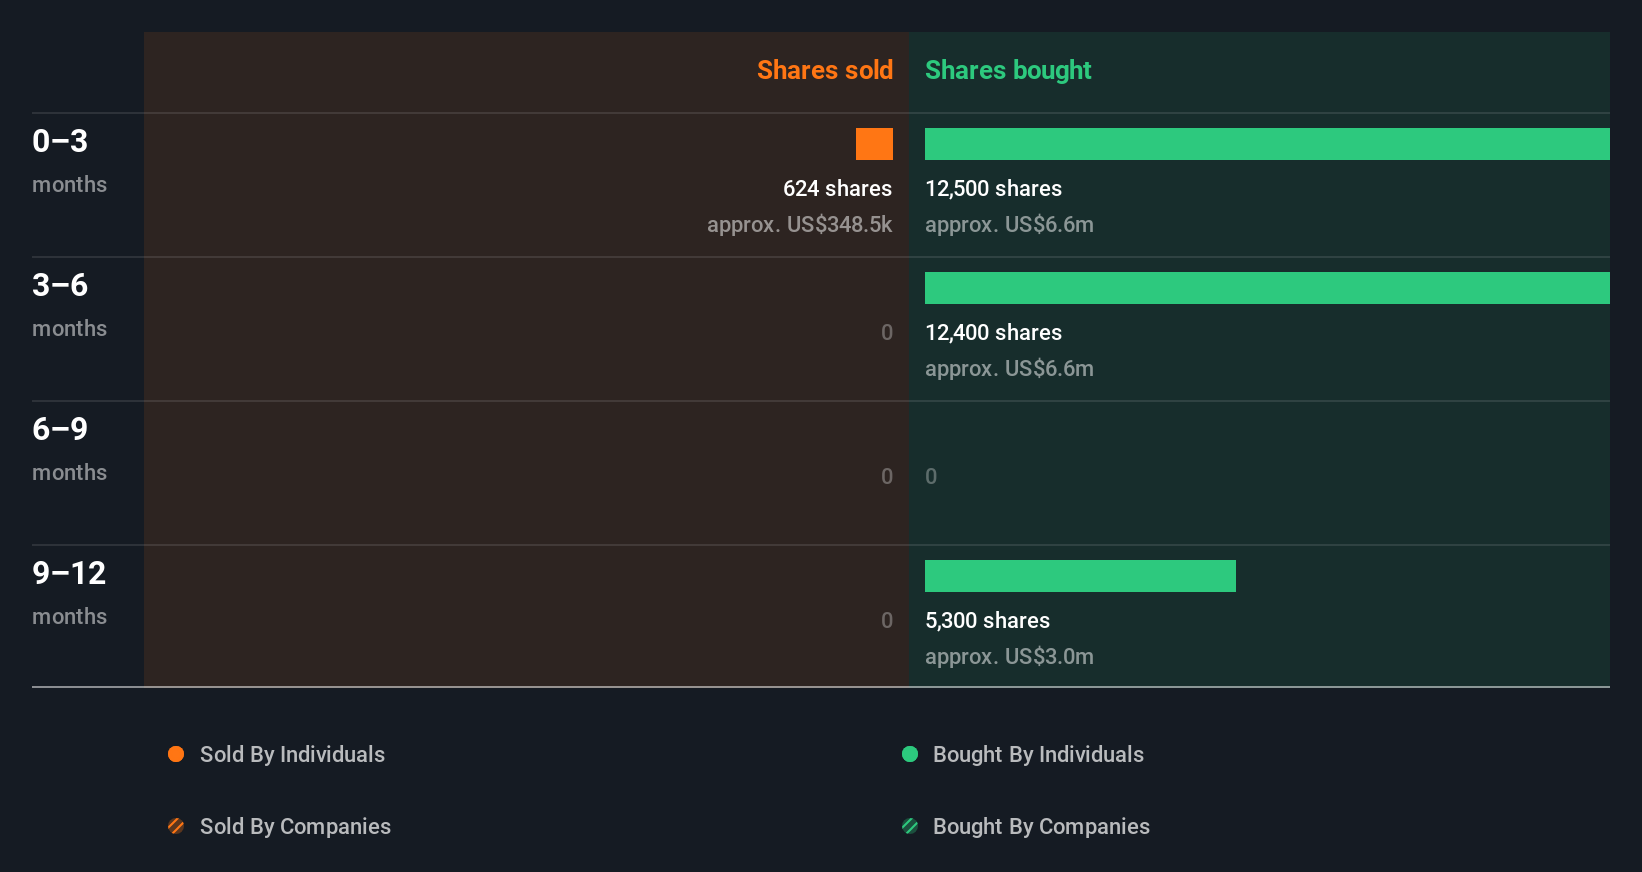
Task: Click the 5,300 shares value
Action: 987,620
